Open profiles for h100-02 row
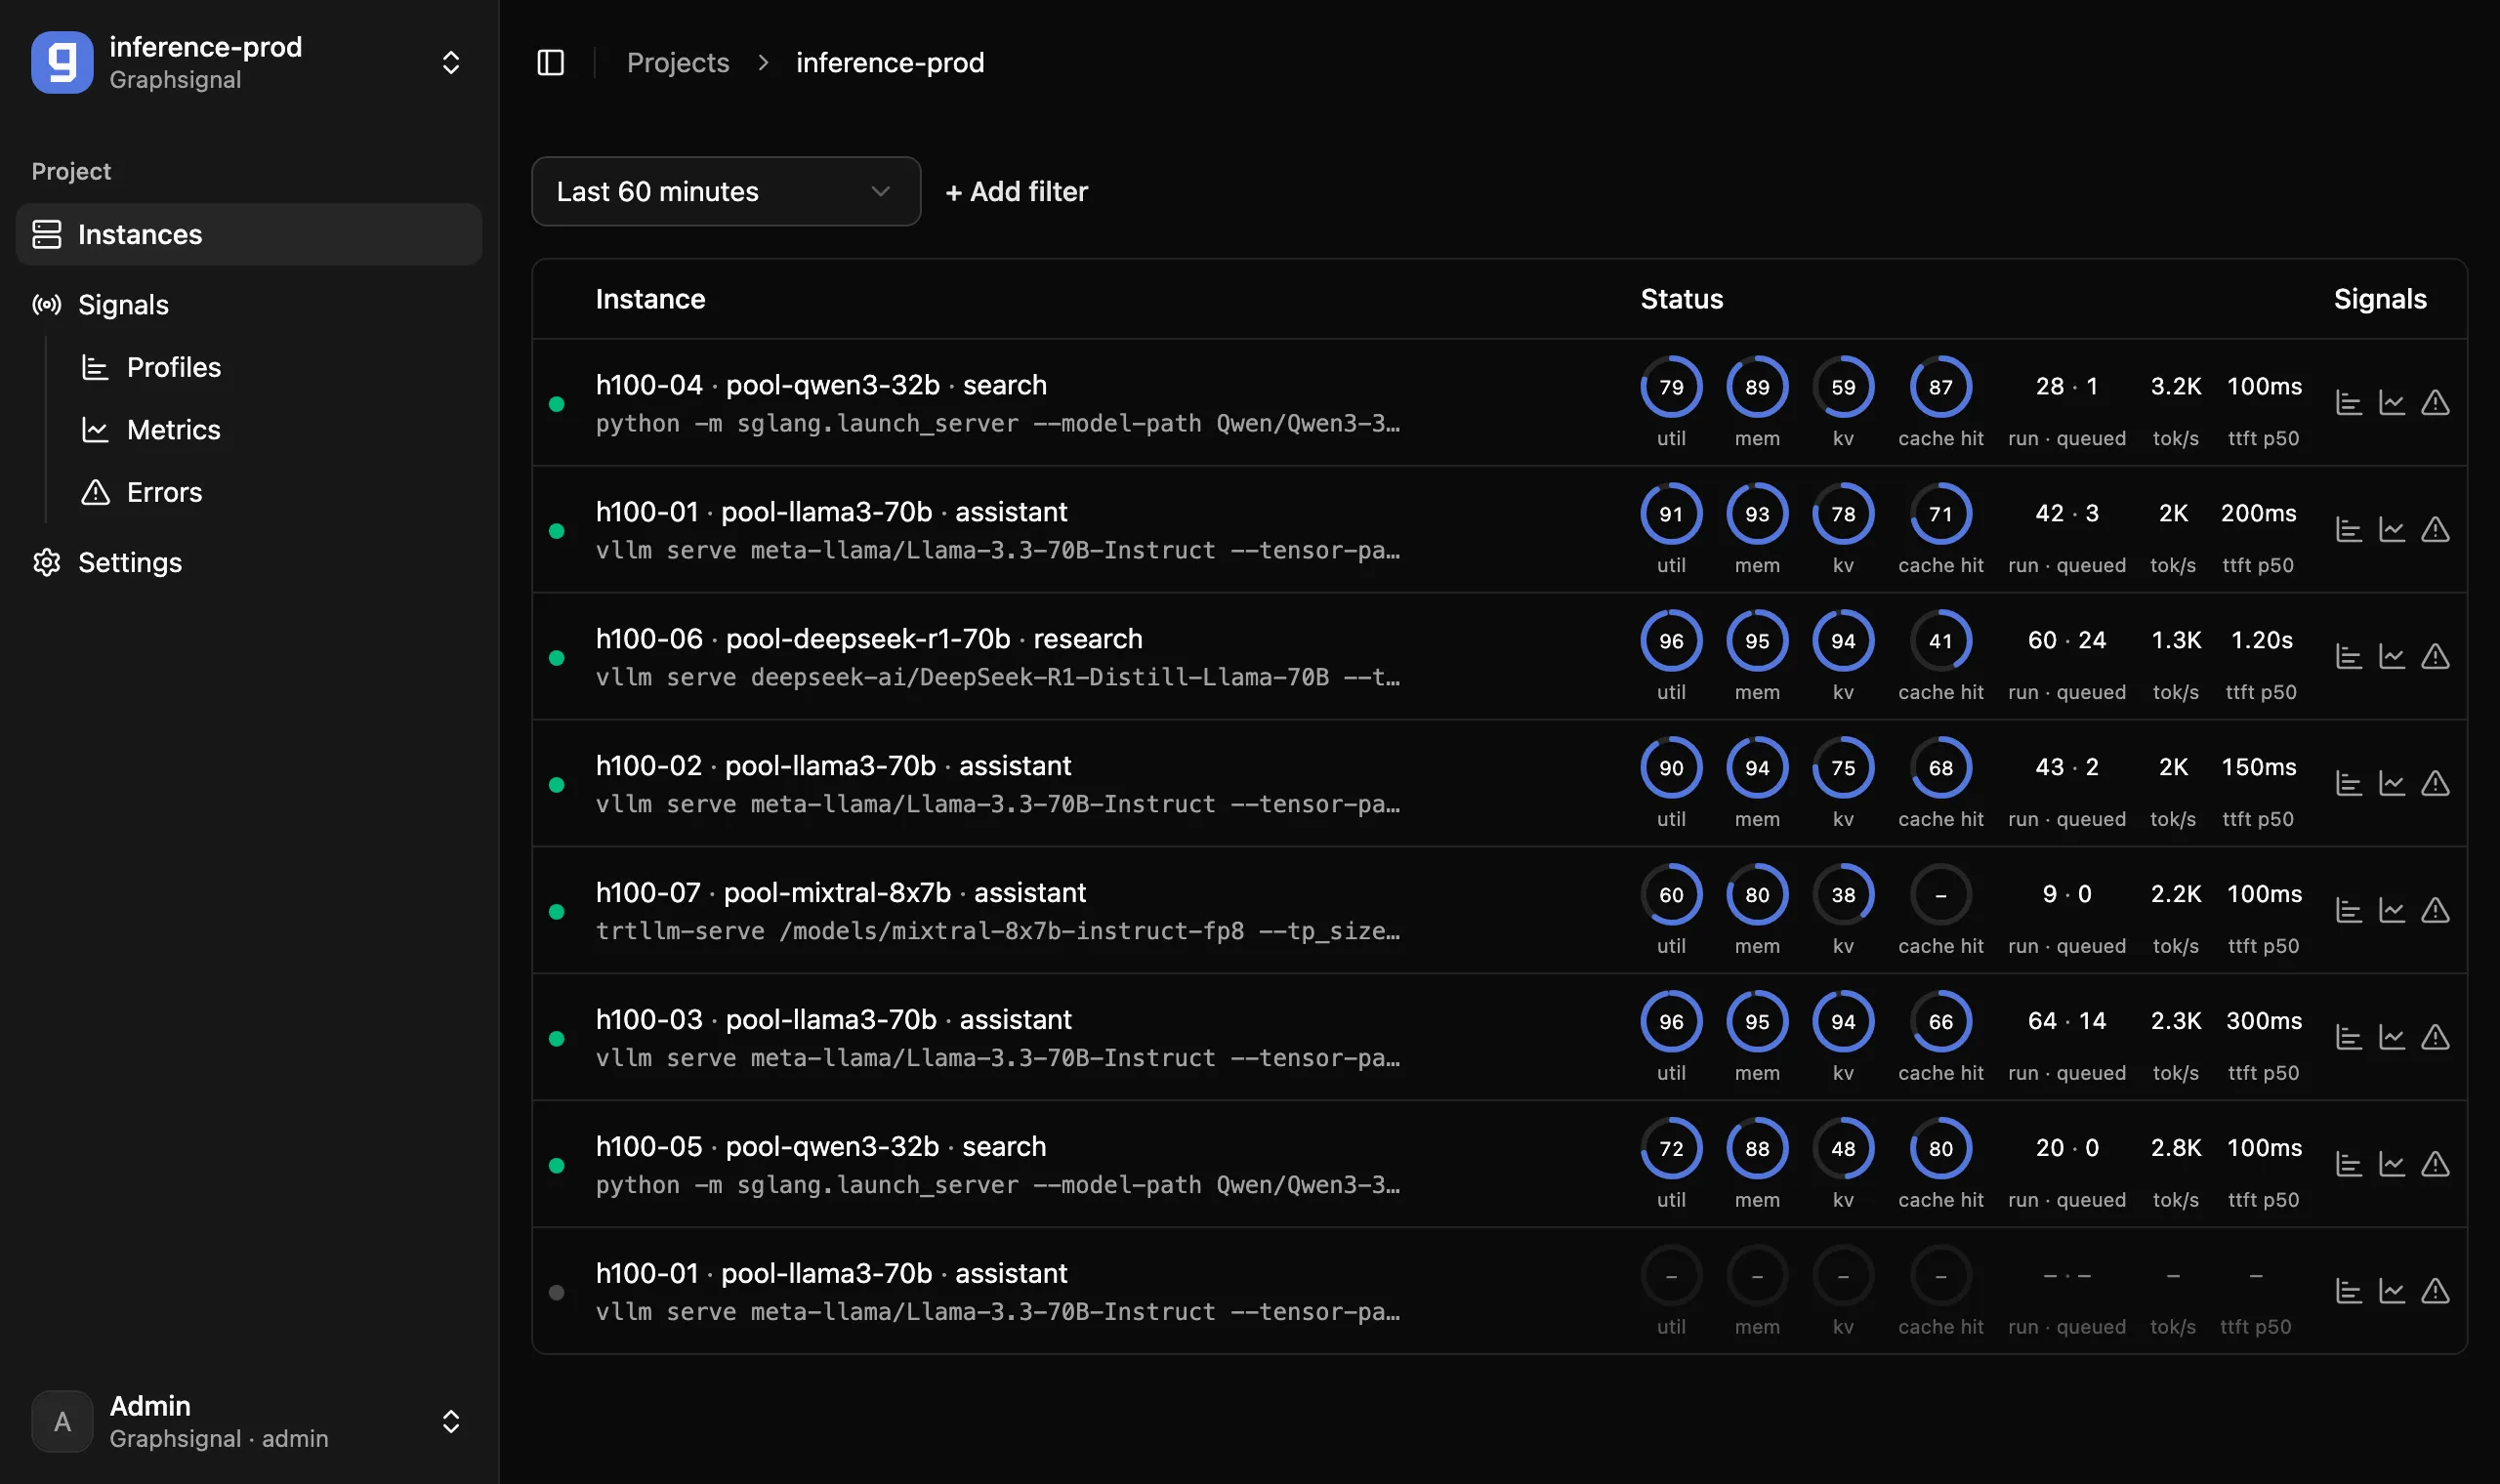 point(2348,783)
